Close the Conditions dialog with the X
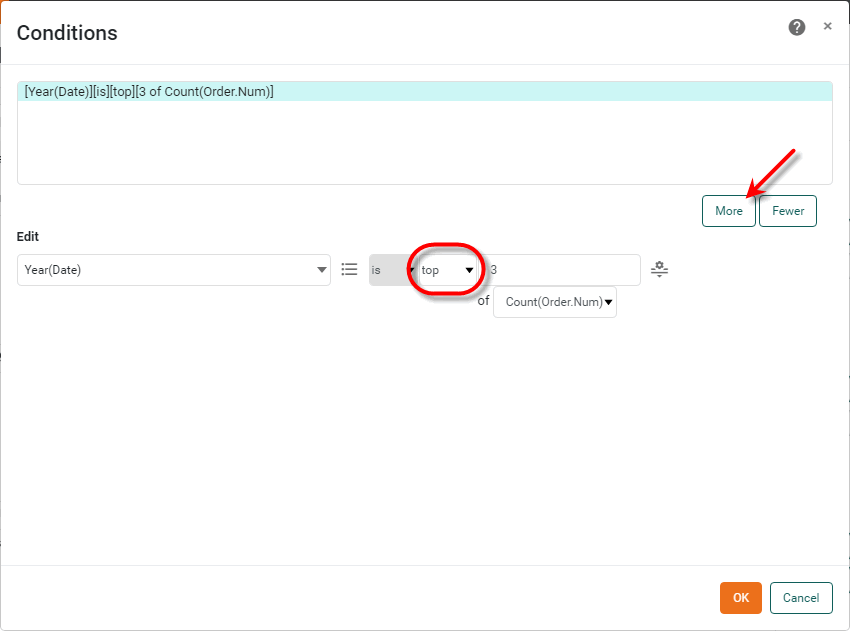Image resolution: width=850 pixels, height=631 pixels. tap(827, 26)
